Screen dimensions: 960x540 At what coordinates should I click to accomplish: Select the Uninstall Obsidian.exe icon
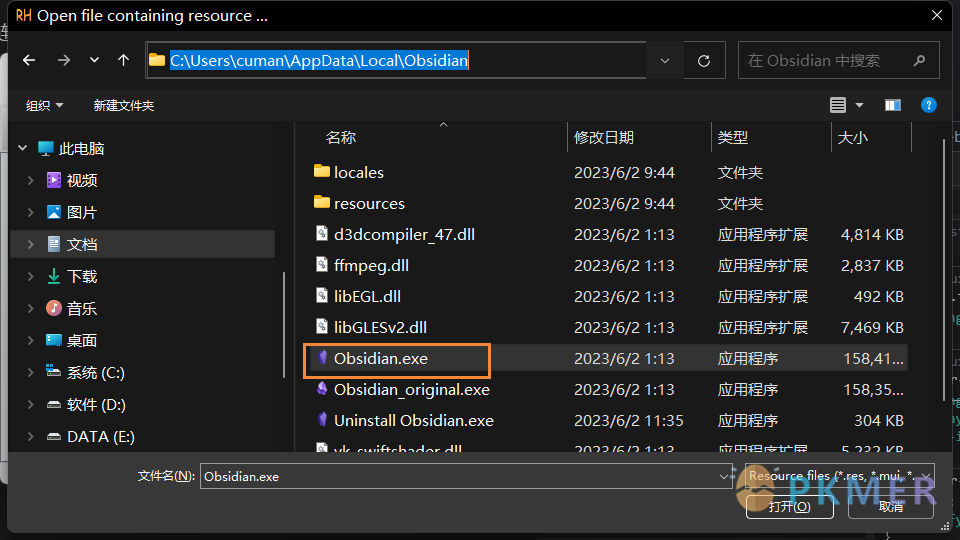coord(322,419)
